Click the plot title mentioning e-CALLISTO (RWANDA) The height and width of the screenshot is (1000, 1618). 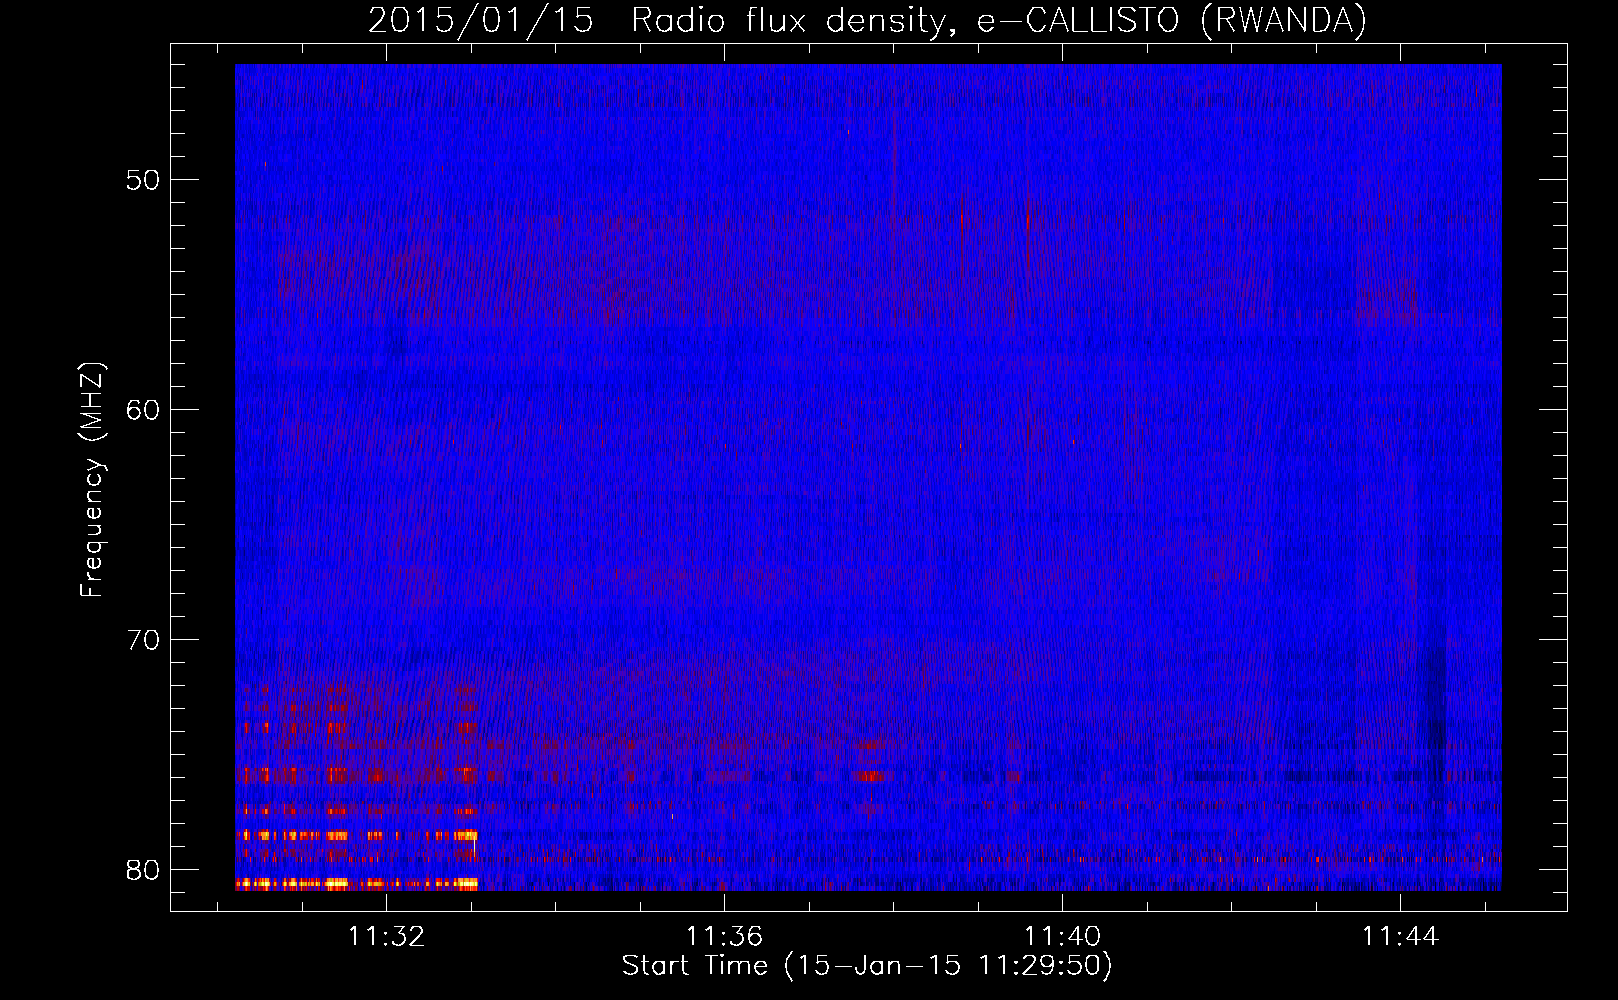point(867,20)
